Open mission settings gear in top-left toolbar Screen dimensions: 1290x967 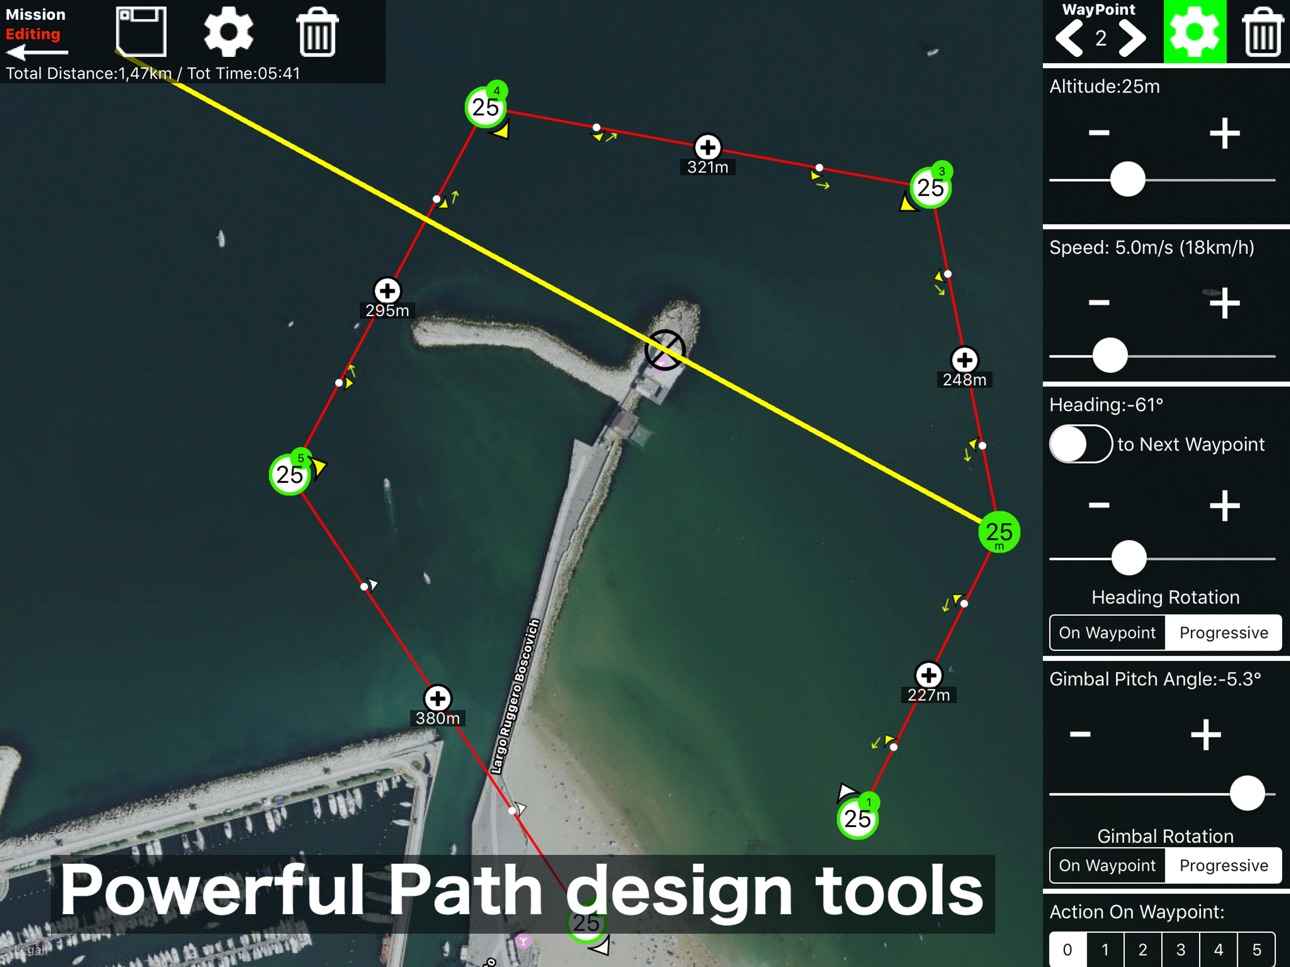coord(229,31)
